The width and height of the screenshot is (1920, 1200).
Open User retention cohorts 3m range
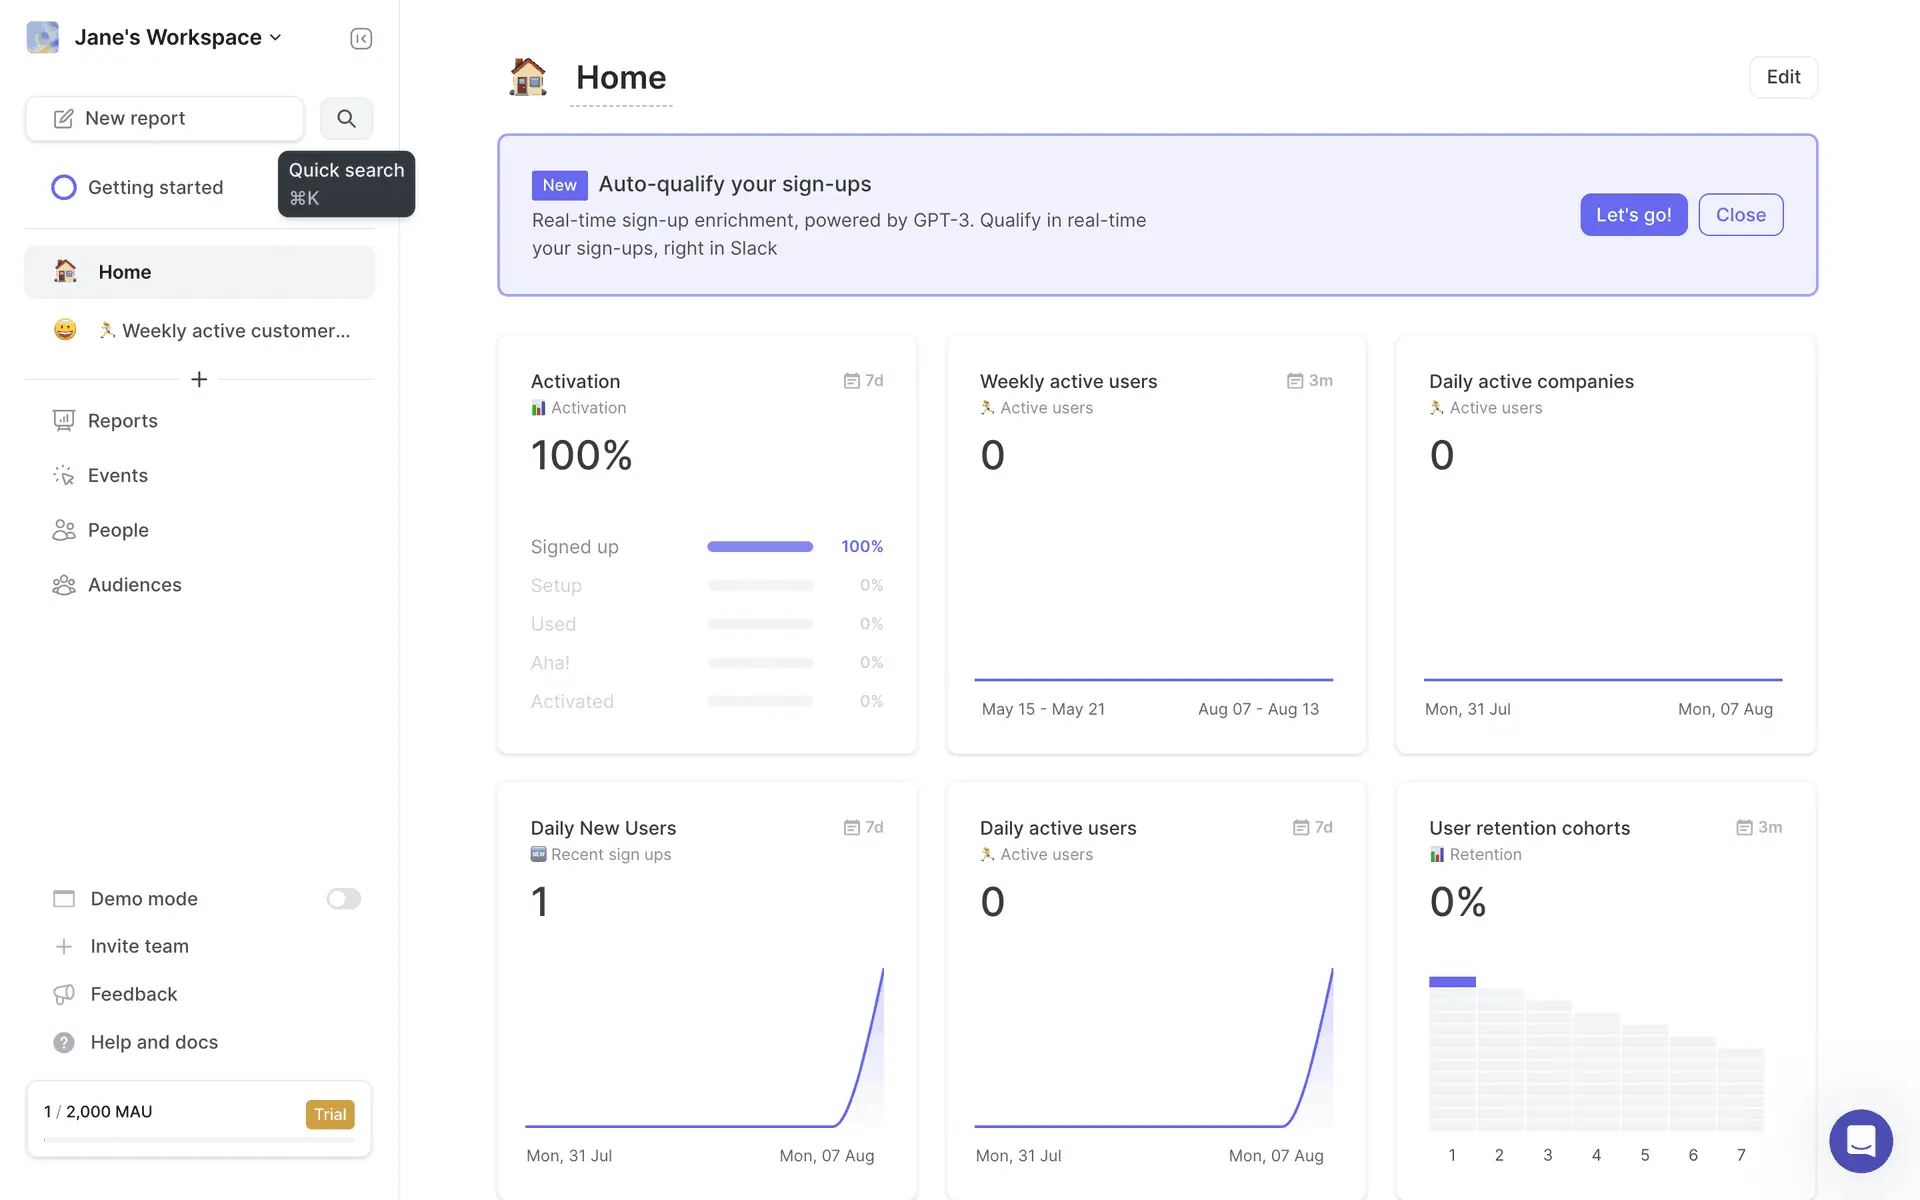(x=1759, y=828)
